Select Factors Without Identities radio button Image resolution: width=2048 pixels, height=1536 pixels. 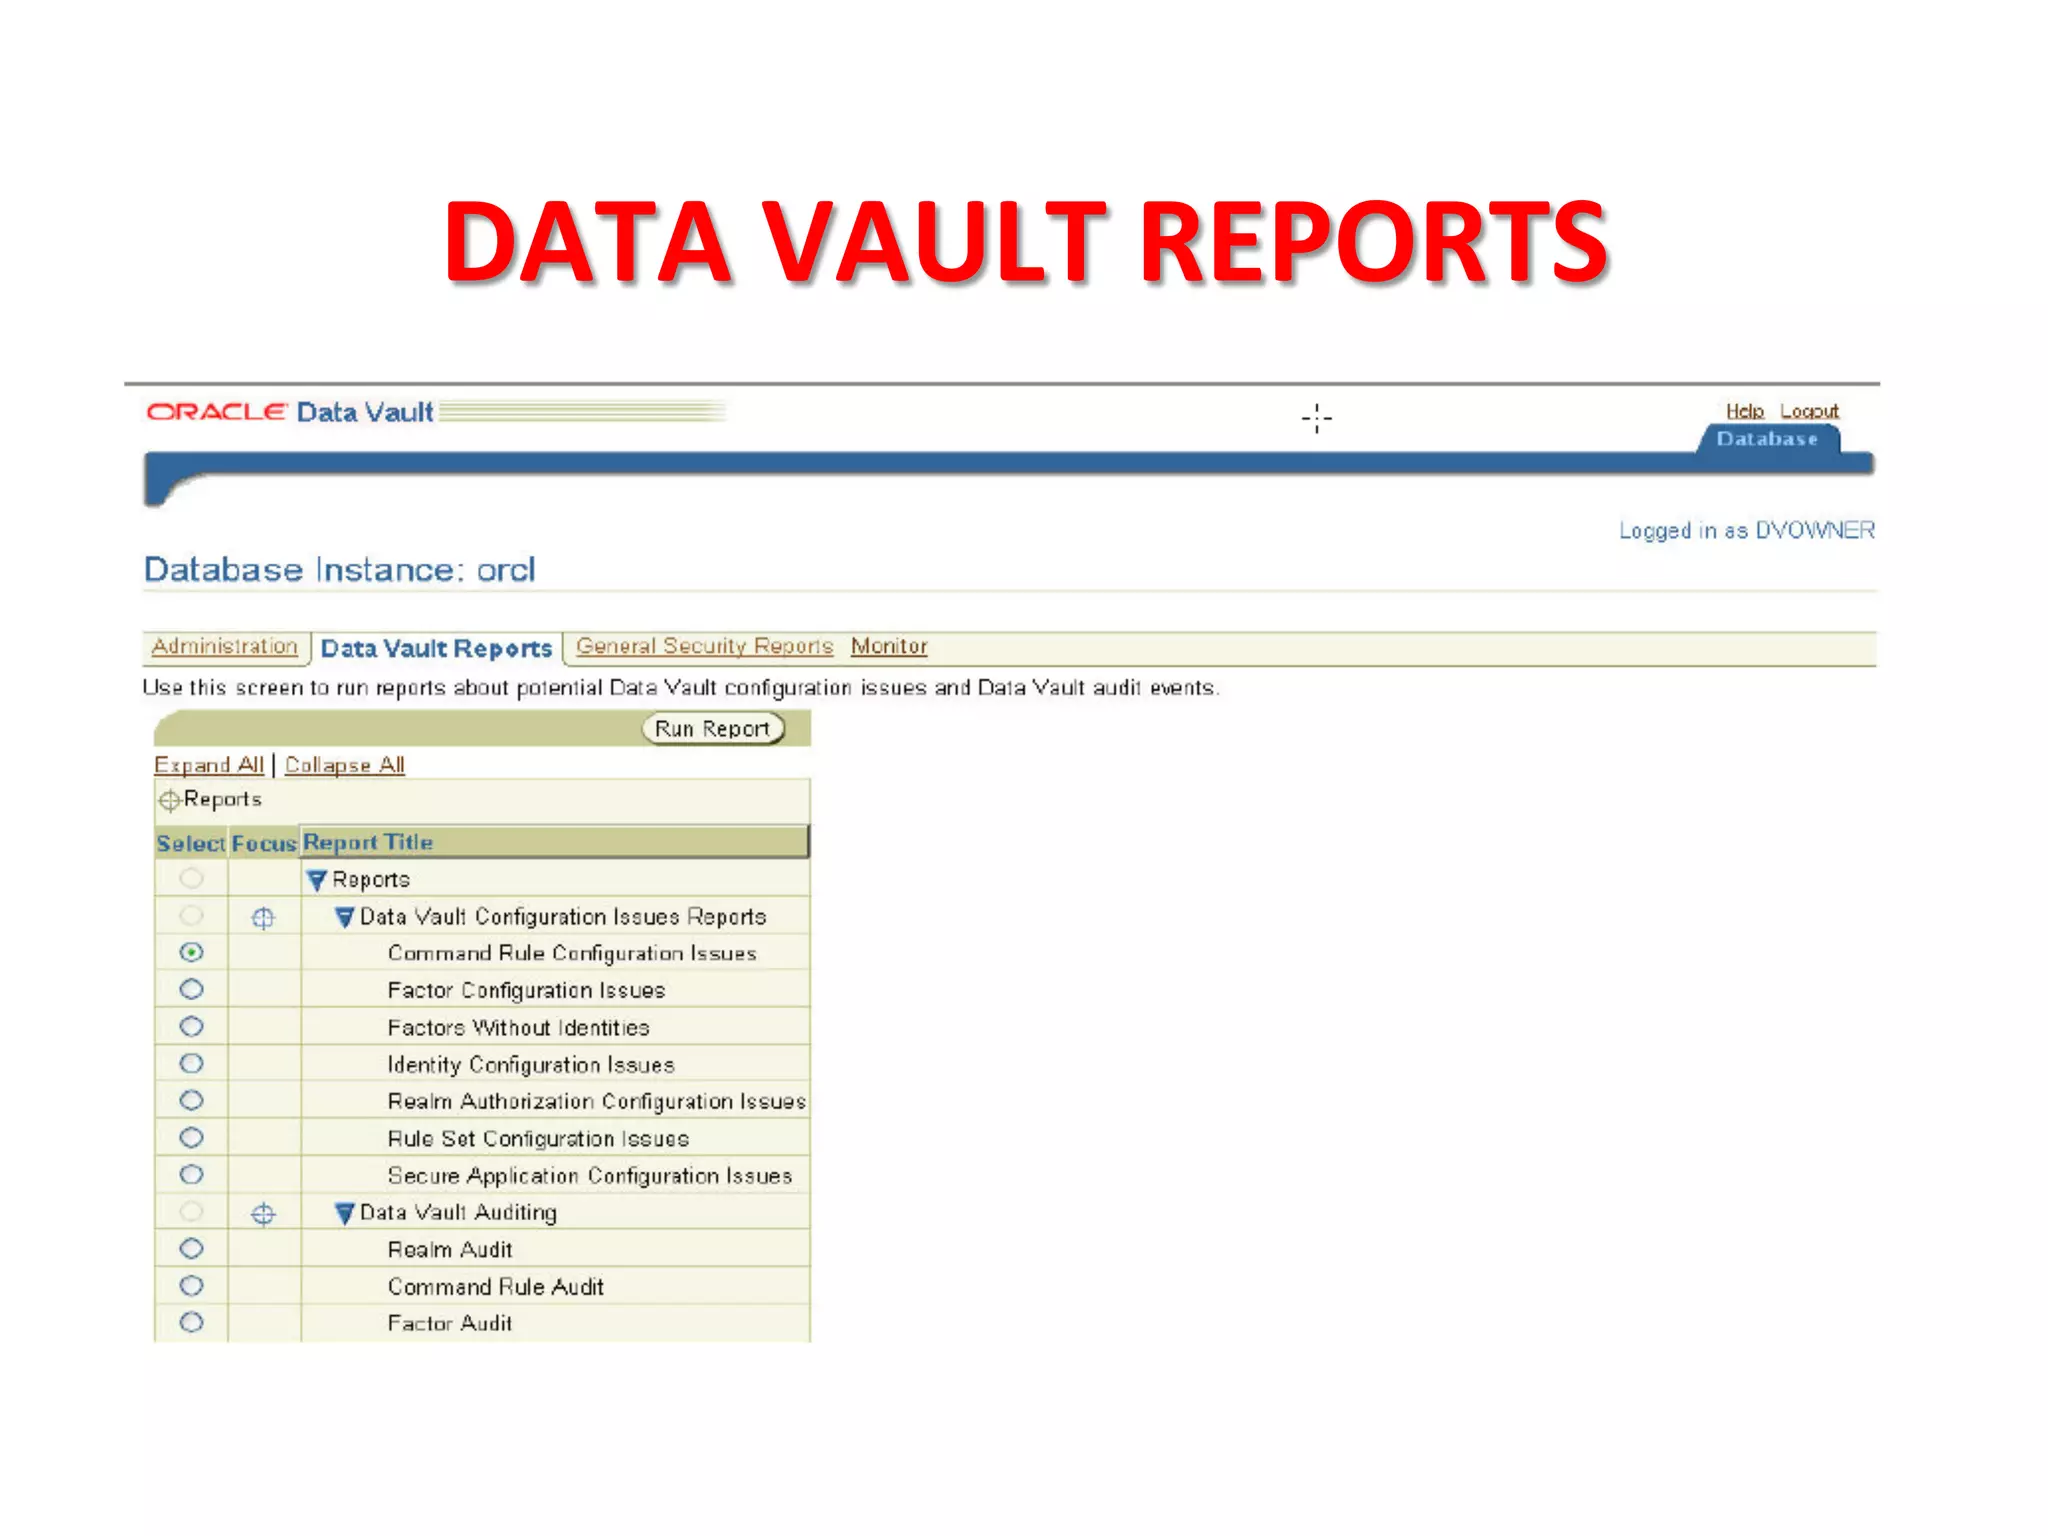click(191, 1026)
